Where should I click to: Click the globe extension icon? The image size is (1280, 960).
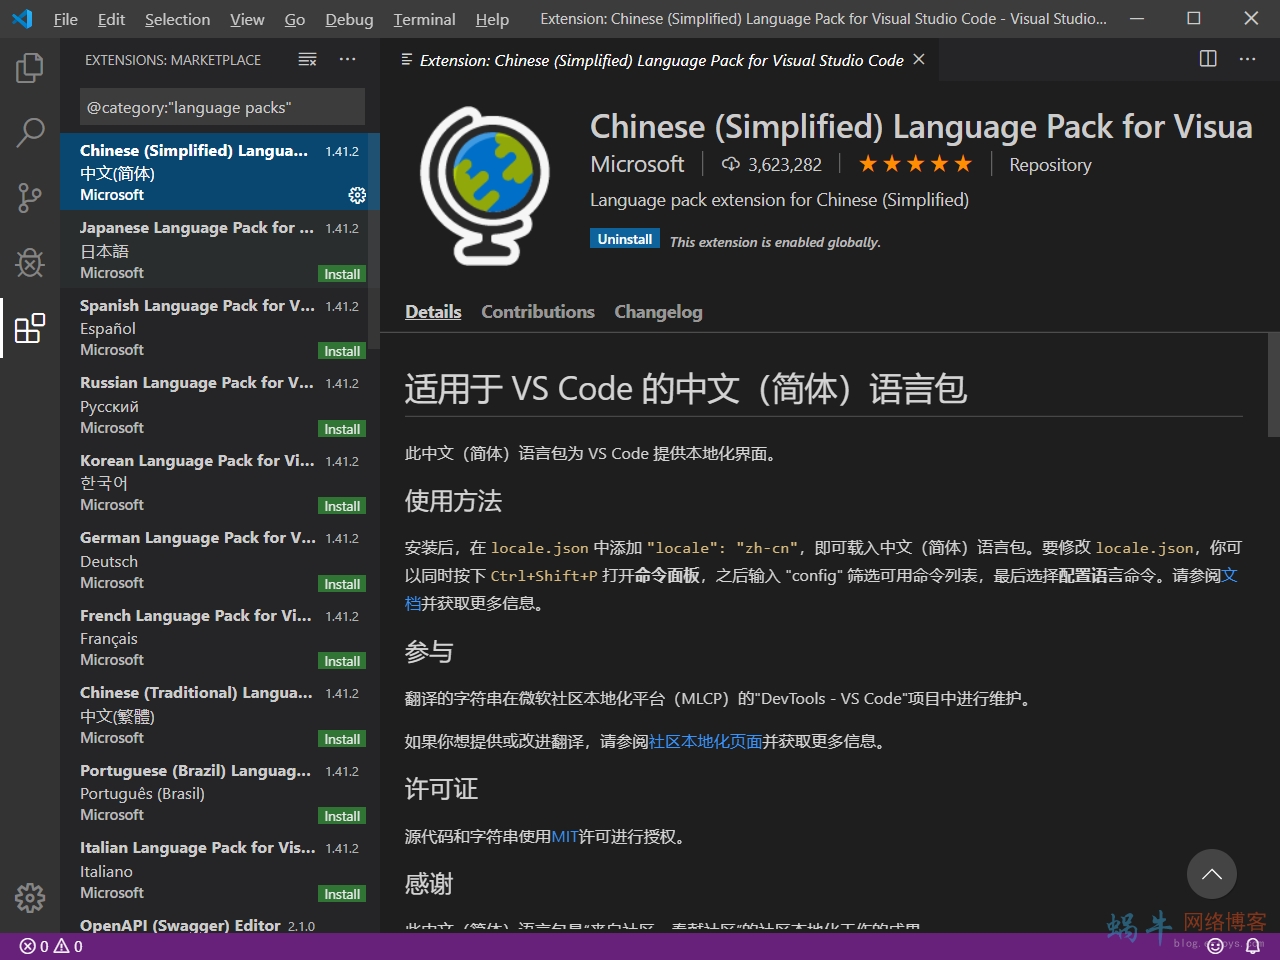coord(485,185)
